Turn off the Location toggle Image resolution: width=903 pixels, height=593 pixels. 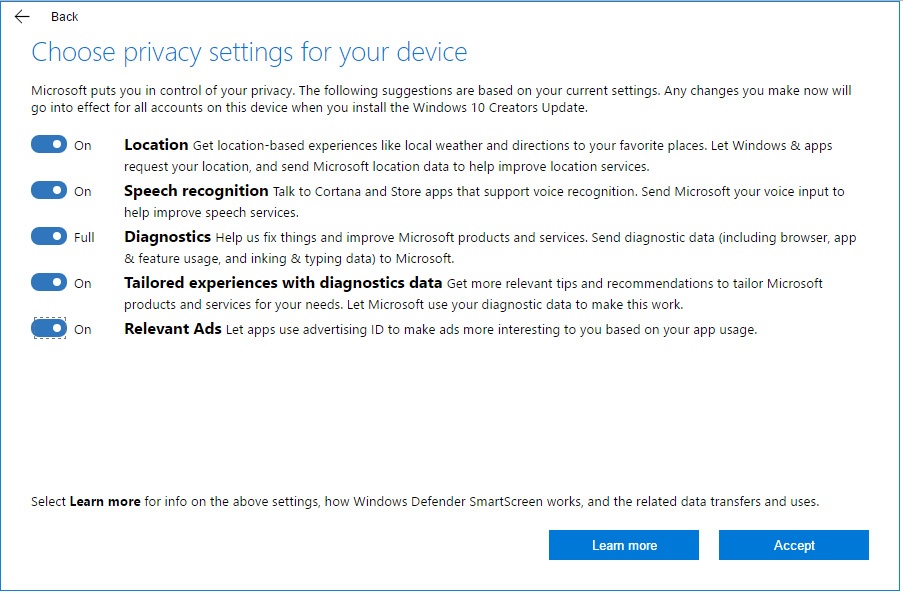(47, 144)
